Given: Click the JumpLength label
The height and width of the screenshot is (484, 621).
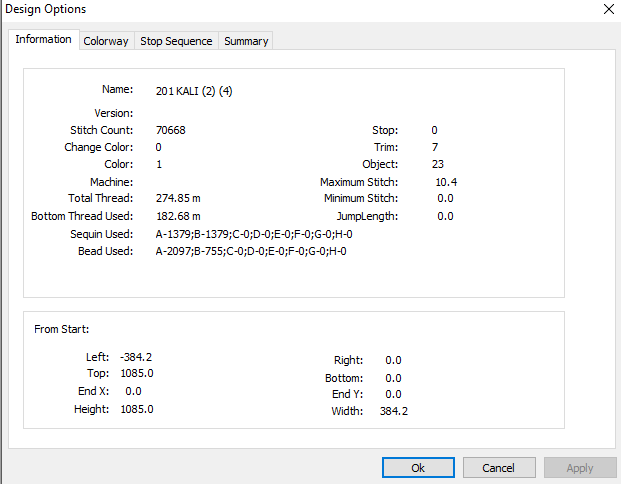Looking at the screenshot, I should point(368,216).
